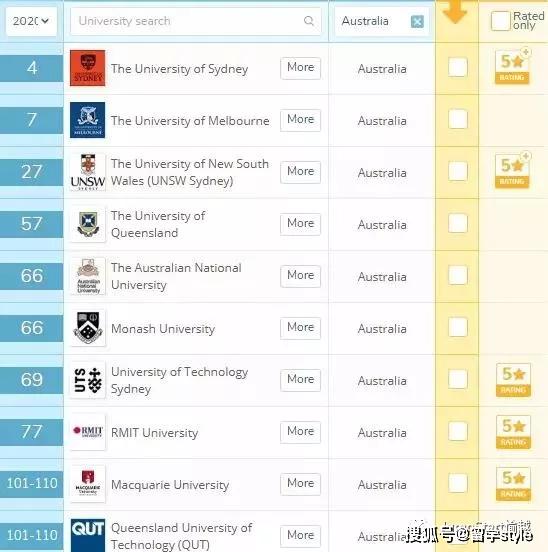Tick compare checkbox for University of Queensland
This screenshot has height=552, width=548.
458,223
